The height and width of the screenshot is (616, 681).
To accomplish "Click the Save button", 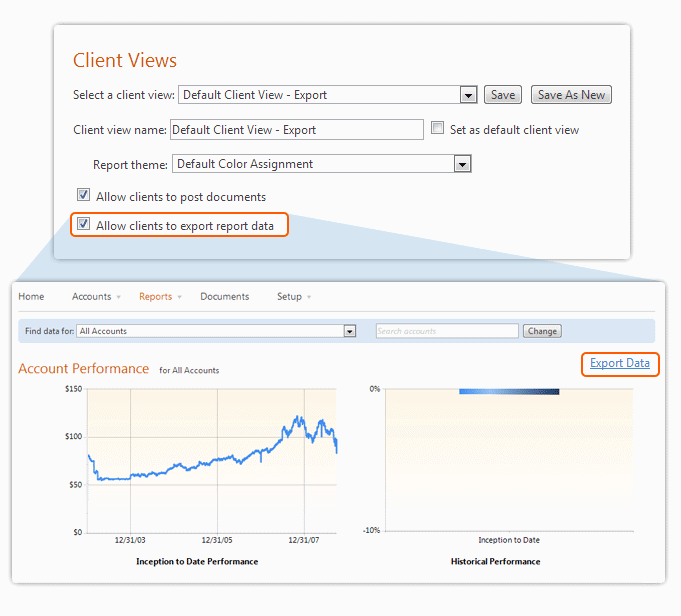I will pos(503,95).
